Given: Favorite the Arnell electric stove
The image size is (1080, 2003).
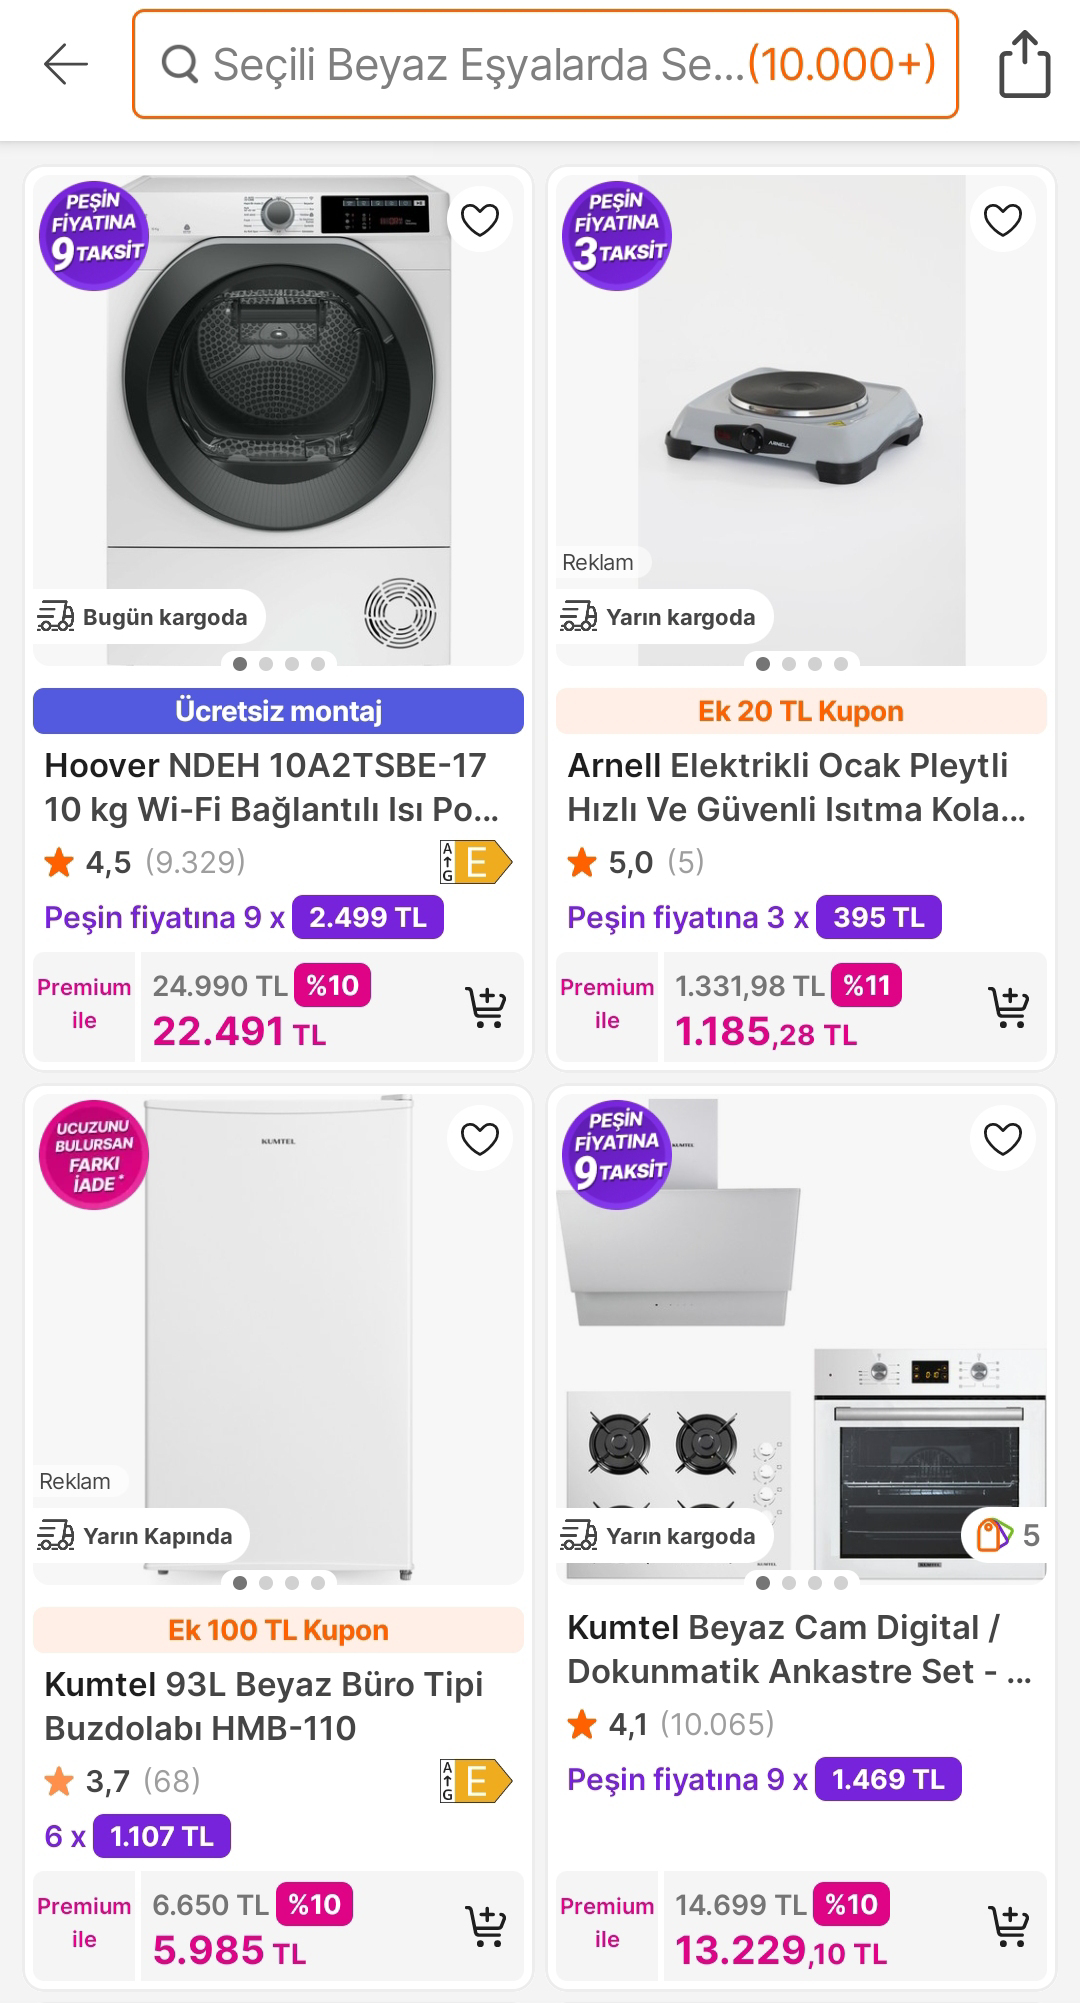Looking at the screenshot, I should pyautogui.click(x=1002, y=220).
